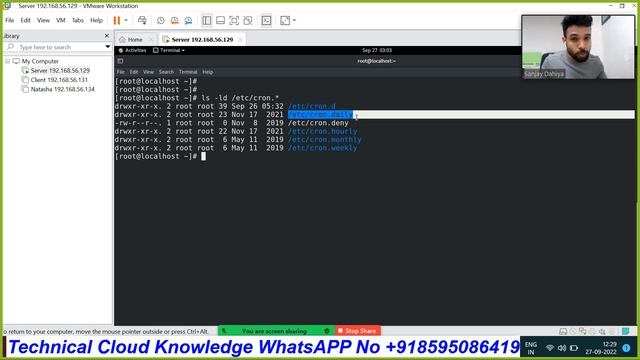Click /etc/cron.monthly in the listing
This screenshot has height=360, width=640.
324,140
